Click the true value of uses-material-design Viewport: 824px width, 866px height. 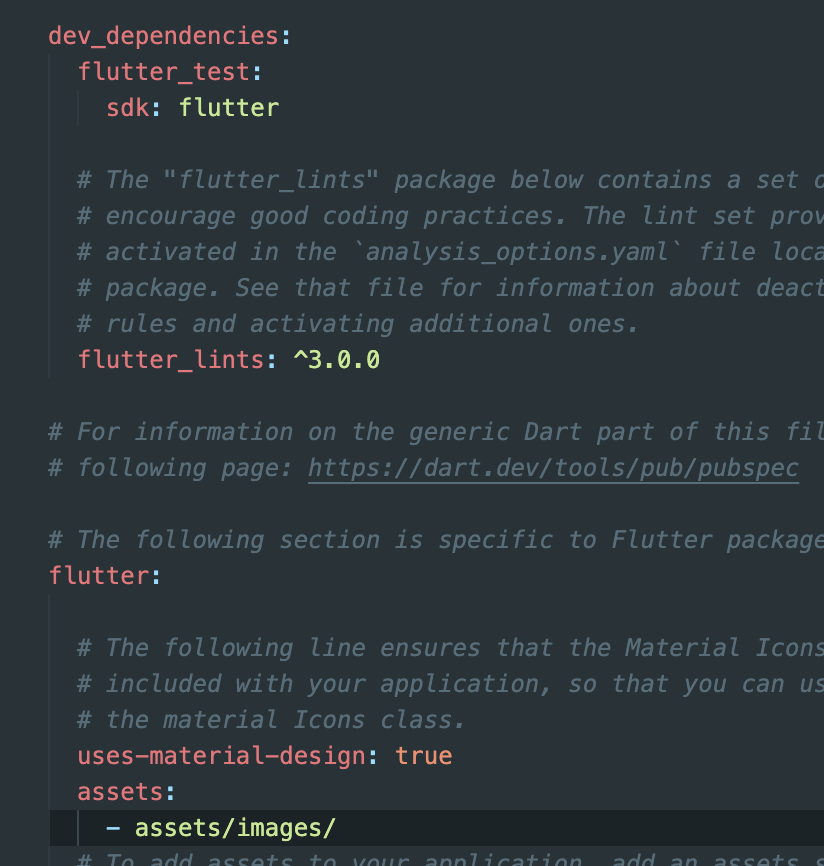[x=424, y=756]
